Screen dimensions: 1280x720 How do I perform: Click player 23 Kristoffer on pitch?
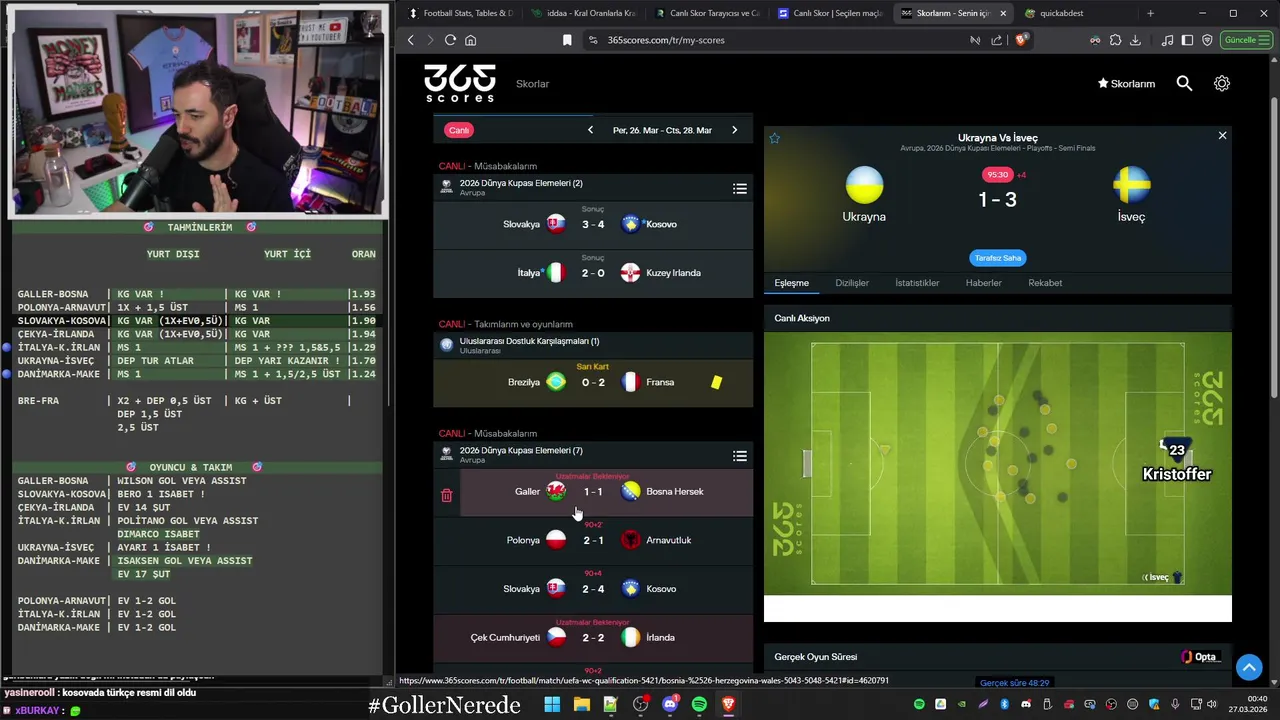coord(1176,462)
